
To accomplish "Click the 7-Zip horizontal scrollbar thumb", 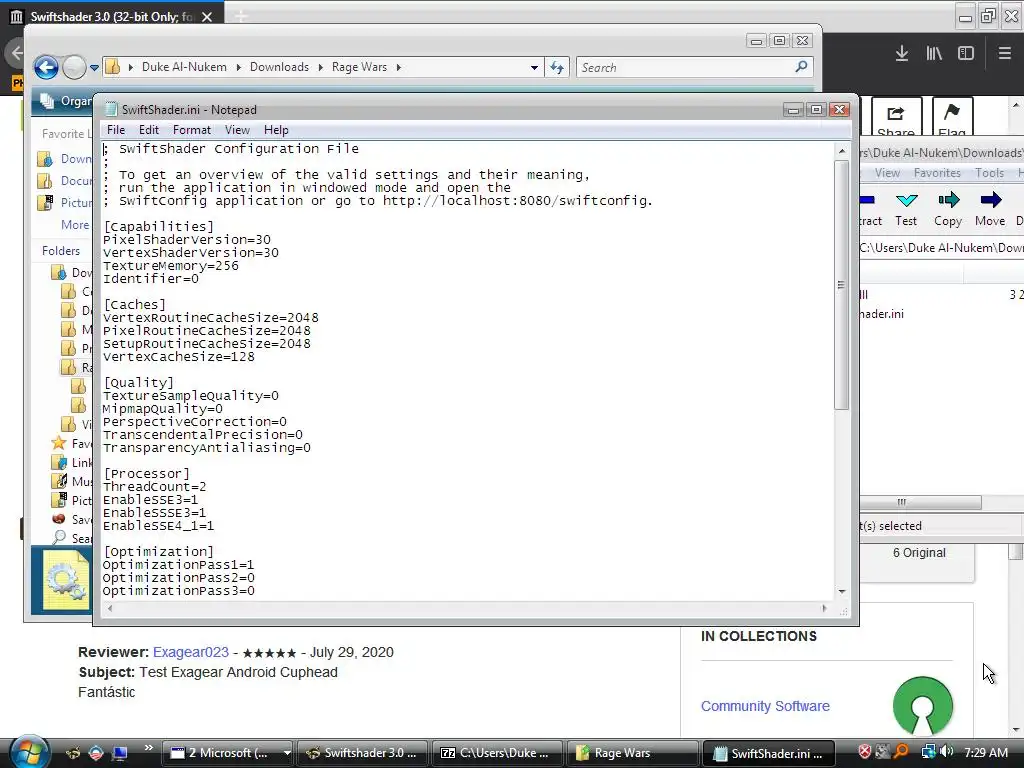I will (919, 502).
